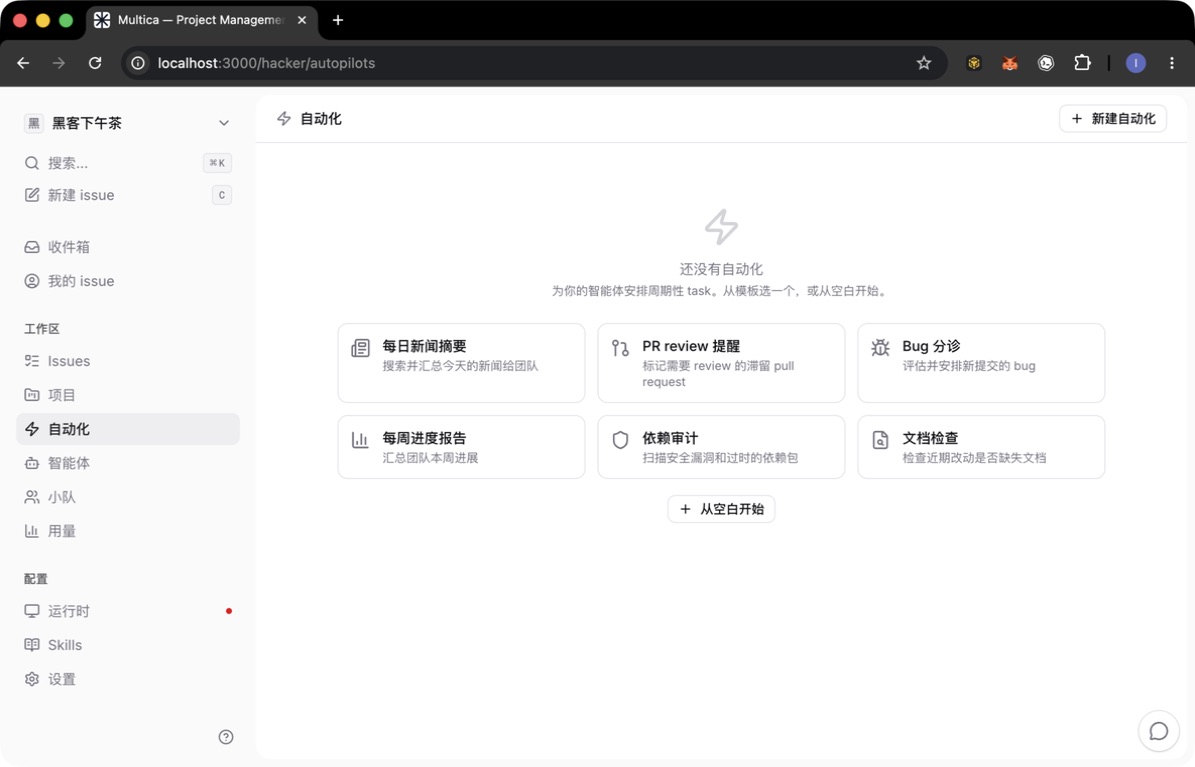The height and width of the screenshot is (767, 1195).
Task: Click the 新建 issue pencil icon
Action: [x=32, y=195]
